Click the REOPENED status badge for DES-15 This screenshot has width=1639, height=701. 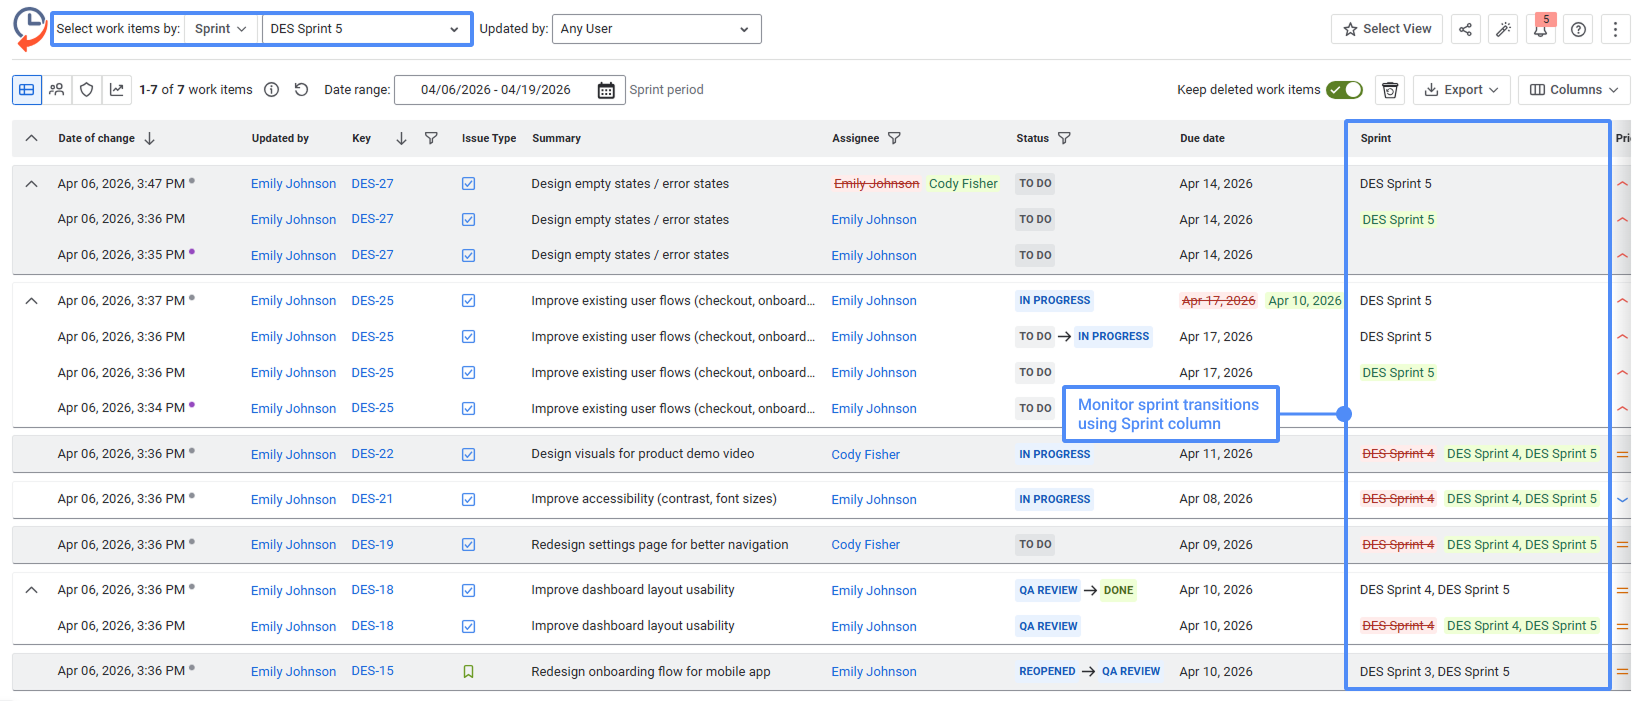point(1047,672)
